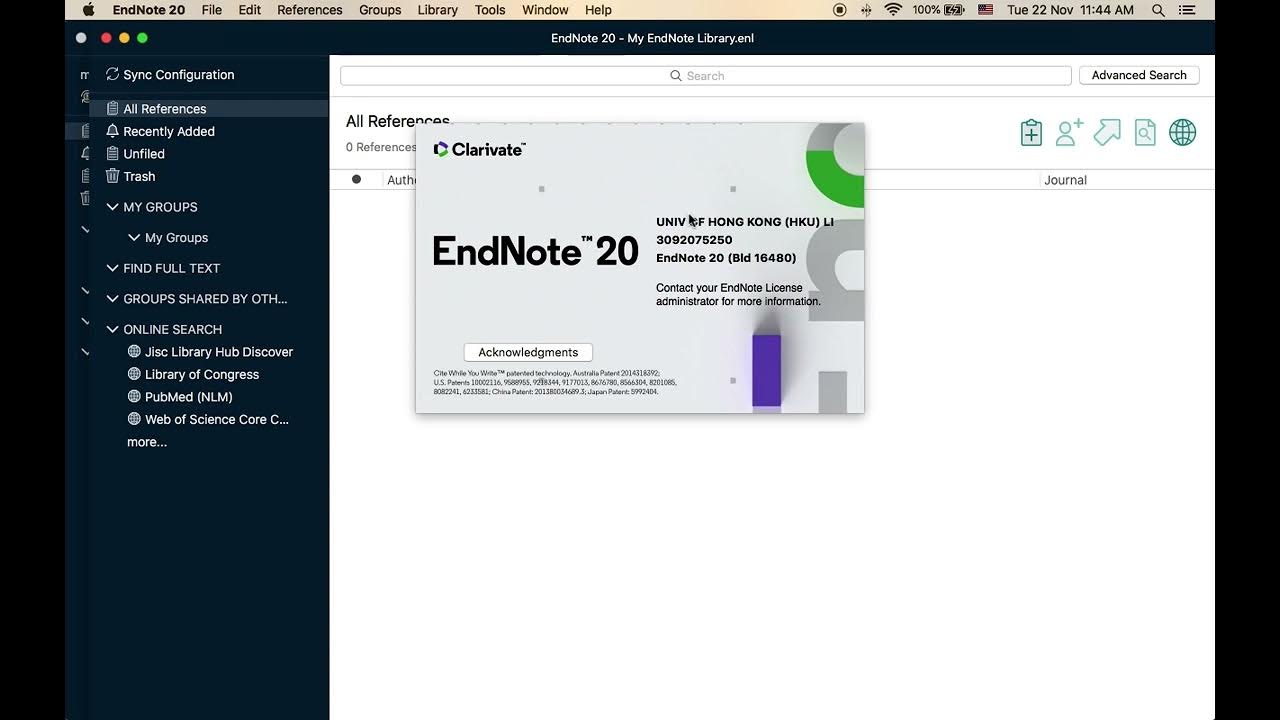Click the US flag input source icon
Viewport: 1280px width, 720px height.
click(x=986, y=10)
